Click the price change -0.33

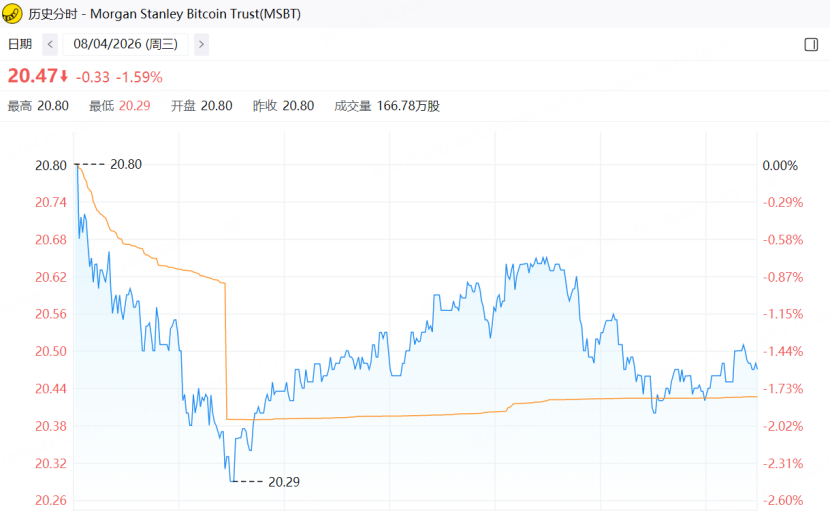pyautogui.click(x=93, y=77)
